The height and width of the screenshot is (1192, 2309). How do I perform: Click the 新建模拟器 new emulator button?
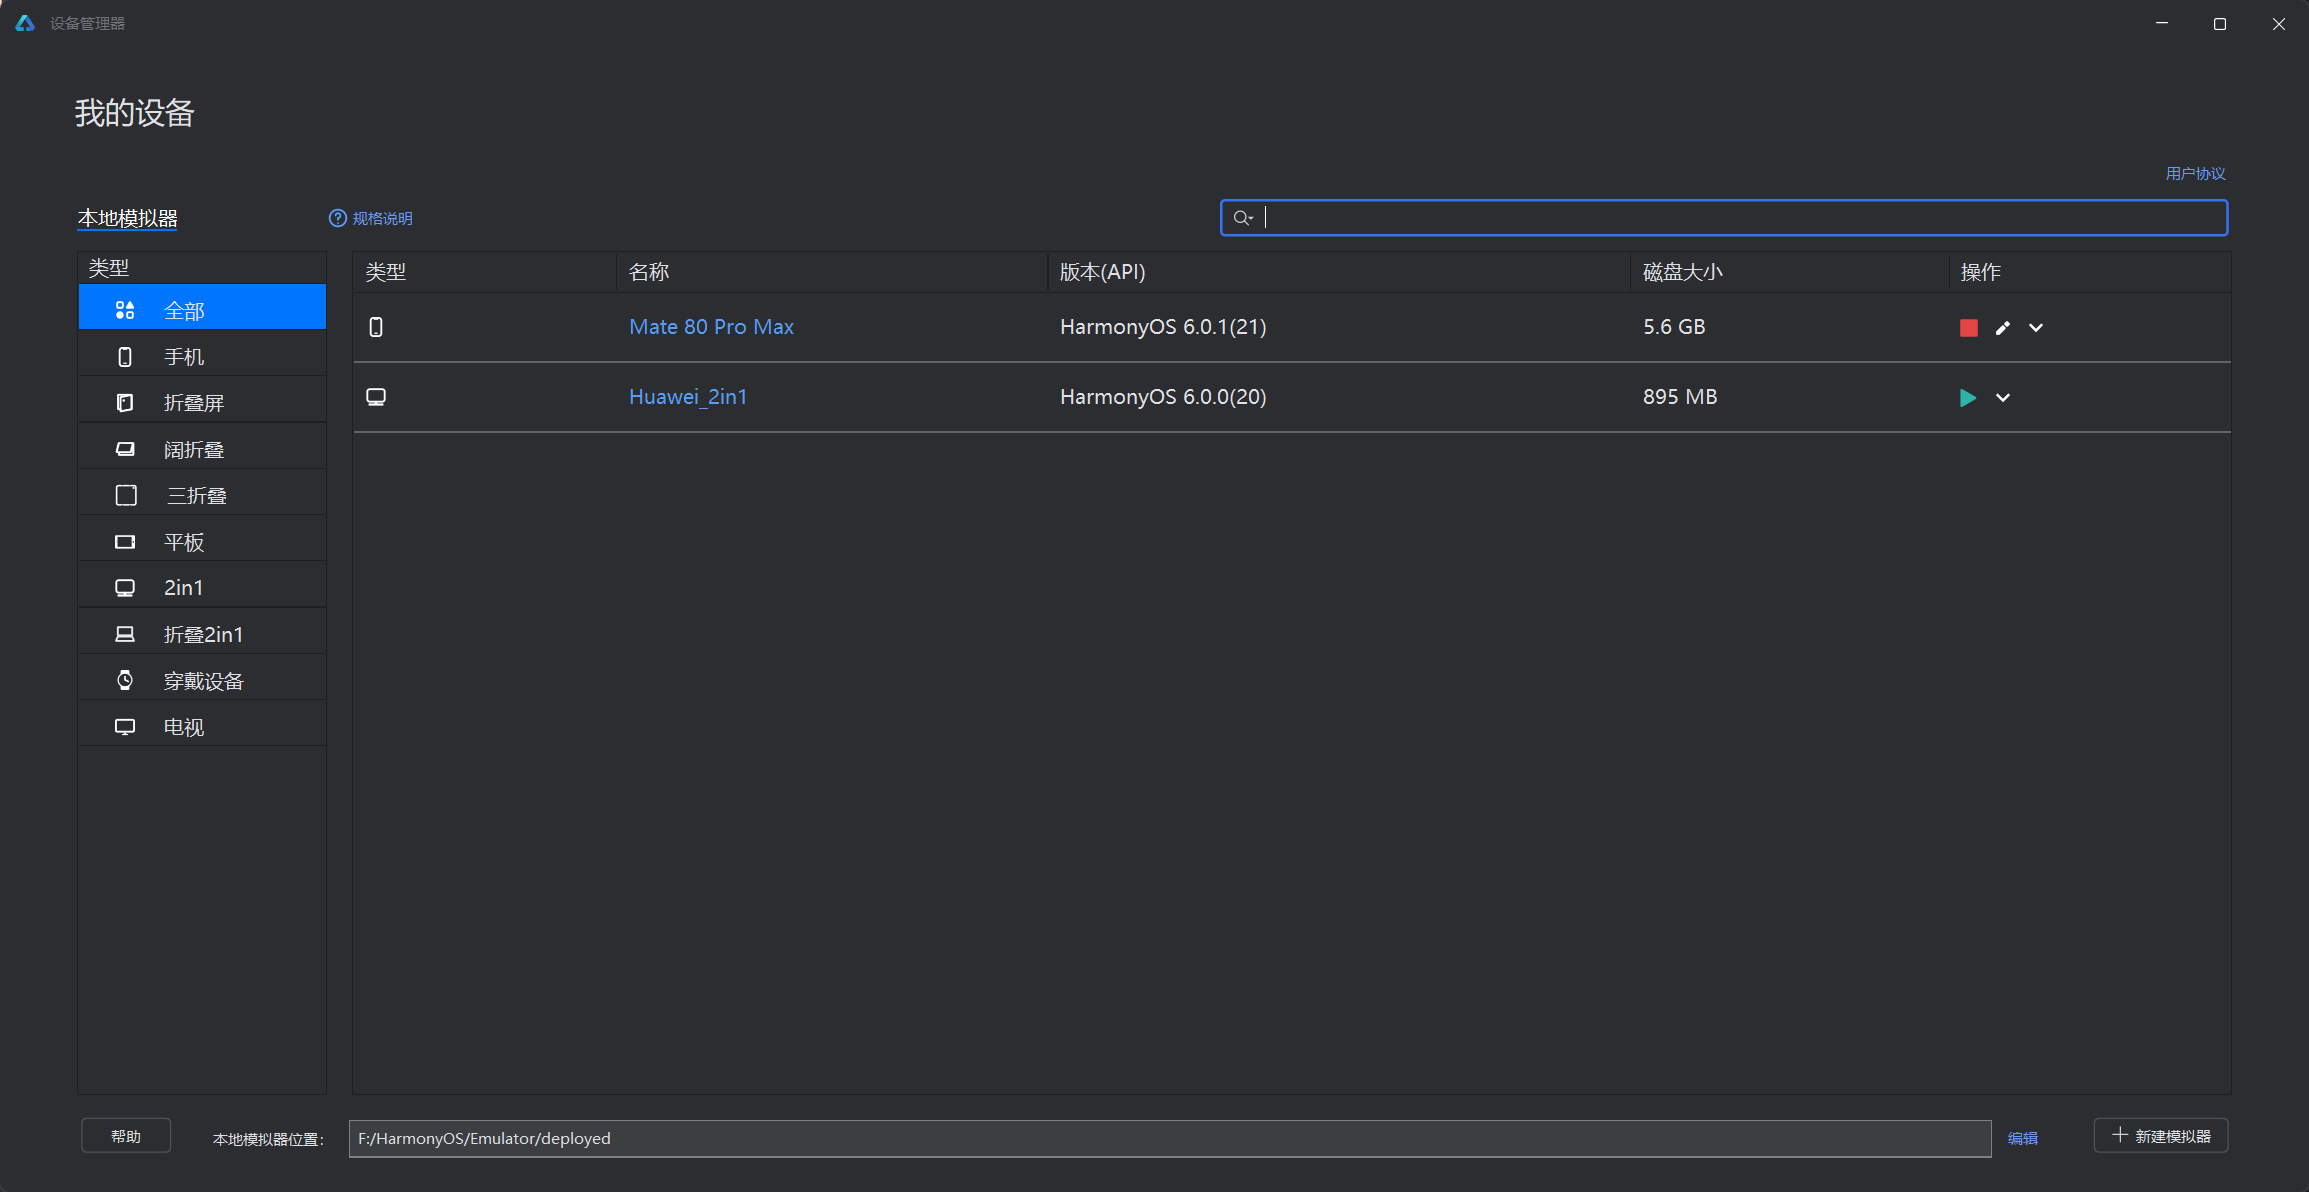pyautogui.click(x=2161, y=1136)
